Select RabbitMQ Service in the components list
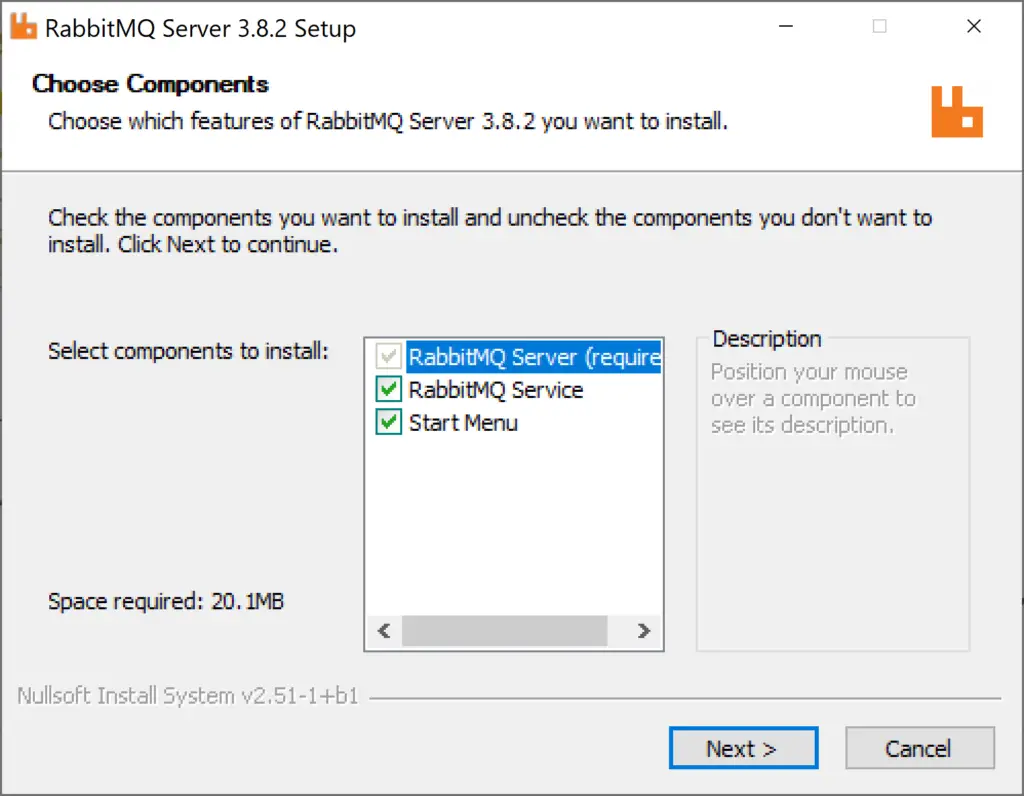Viewport: 1024px width, 796px height. click(x=496, y=389)
